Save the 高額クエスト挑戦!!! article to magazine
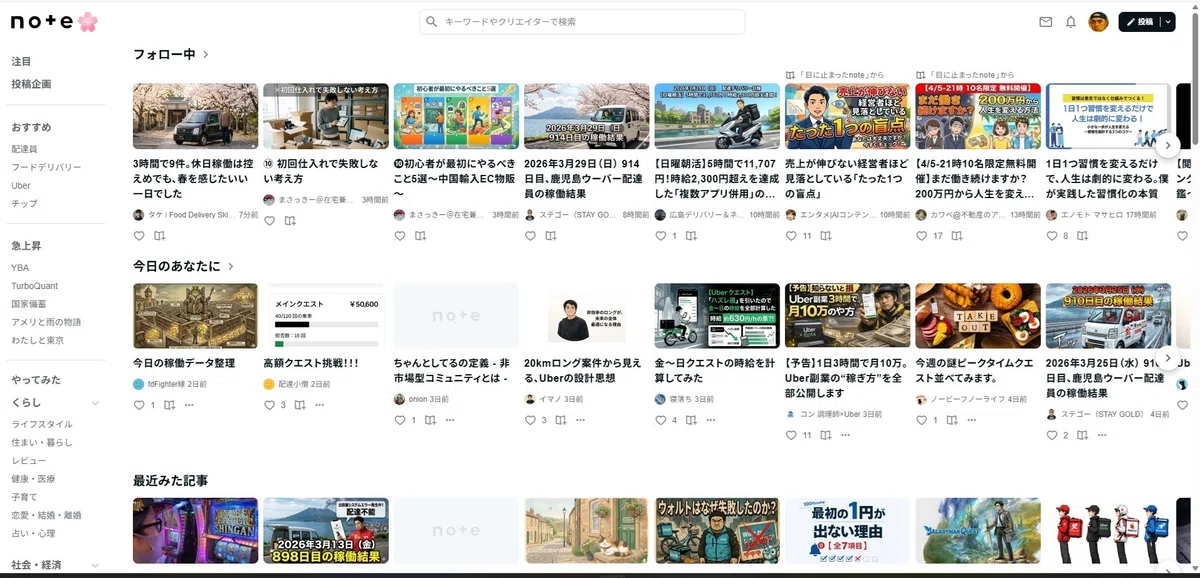 pyautogui.click(x=299, y=405)
